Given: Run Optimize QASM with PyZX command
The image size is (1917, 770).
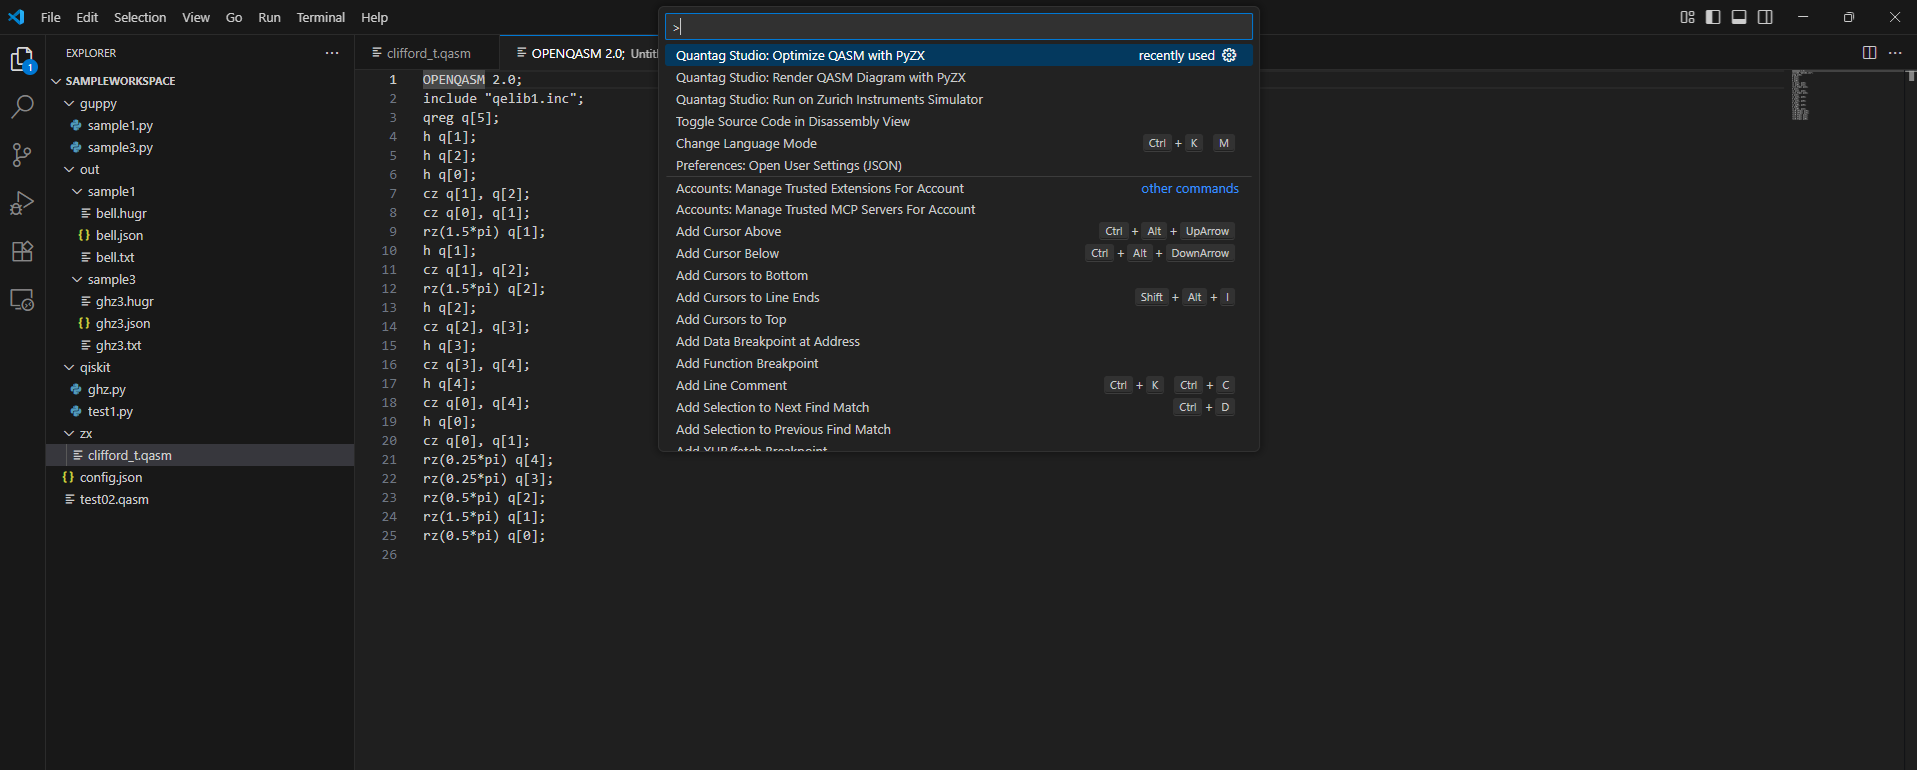Looking at the screenshot, I should 800,56.
